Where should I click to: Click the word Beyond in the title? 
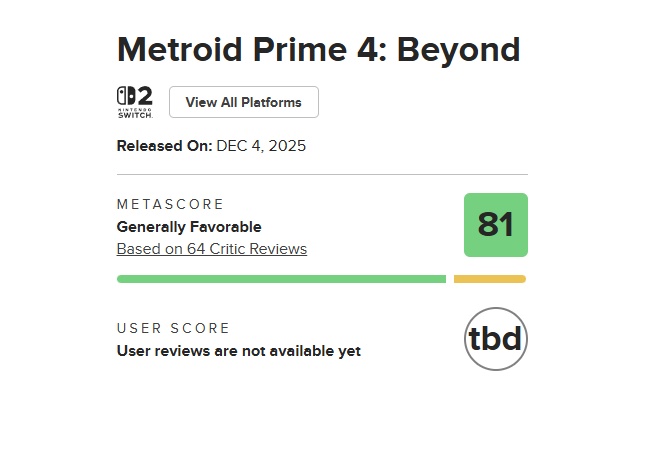coord(459,50)
